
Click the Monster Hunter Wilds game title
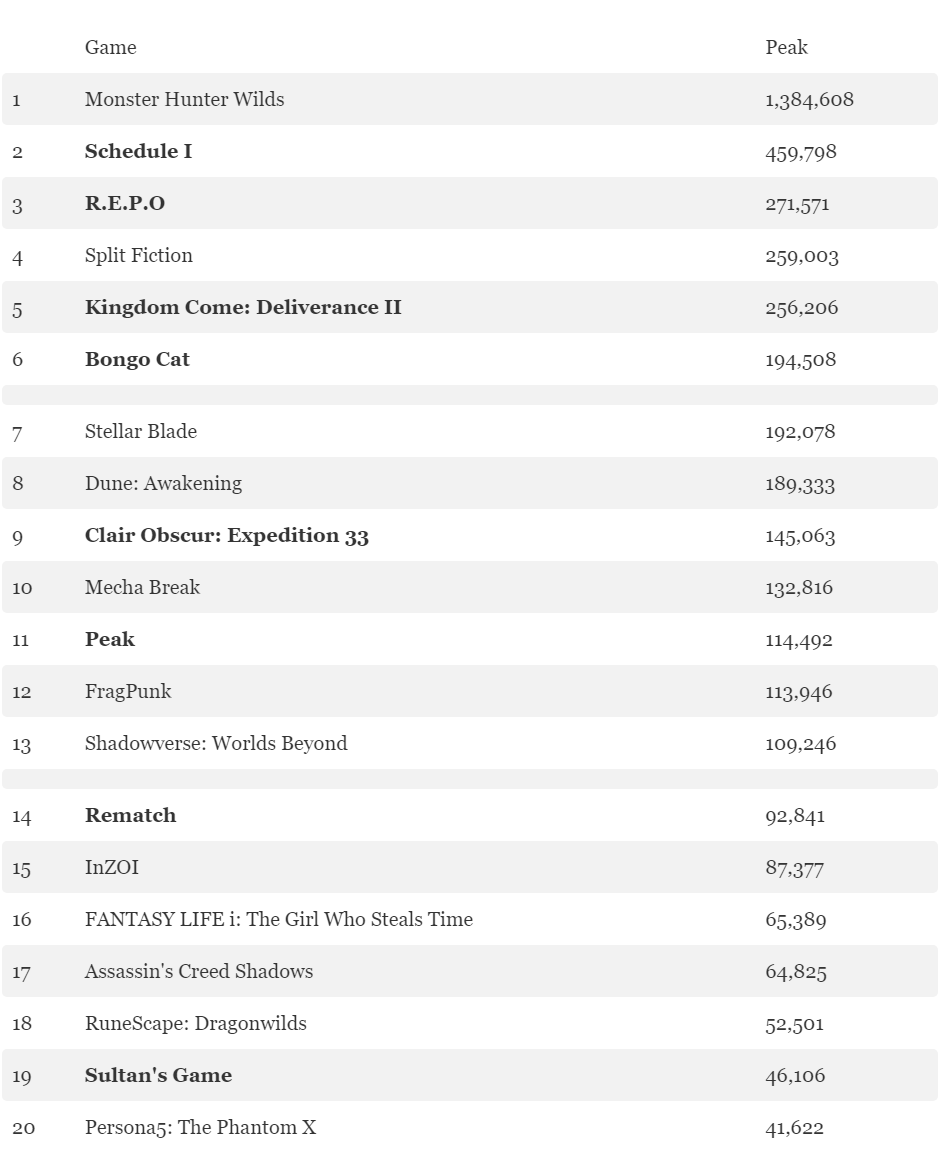coord(184,99)
